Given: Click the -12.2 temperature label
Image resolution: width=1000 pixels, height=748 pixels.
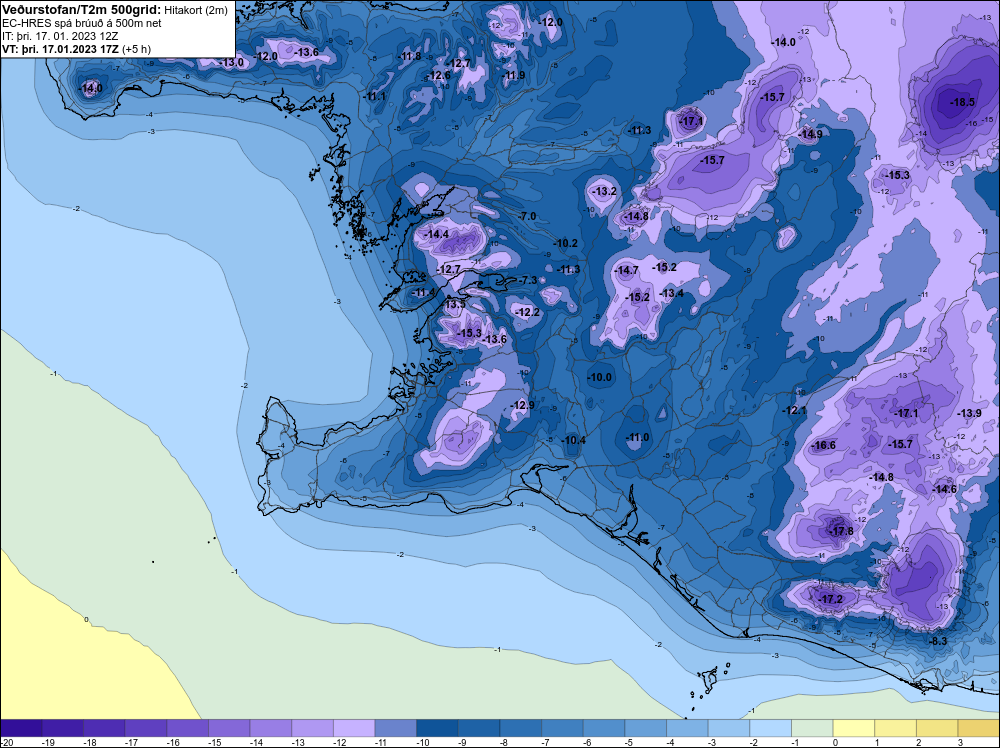Looking at the screenshot, I should [x=527, y=312].
